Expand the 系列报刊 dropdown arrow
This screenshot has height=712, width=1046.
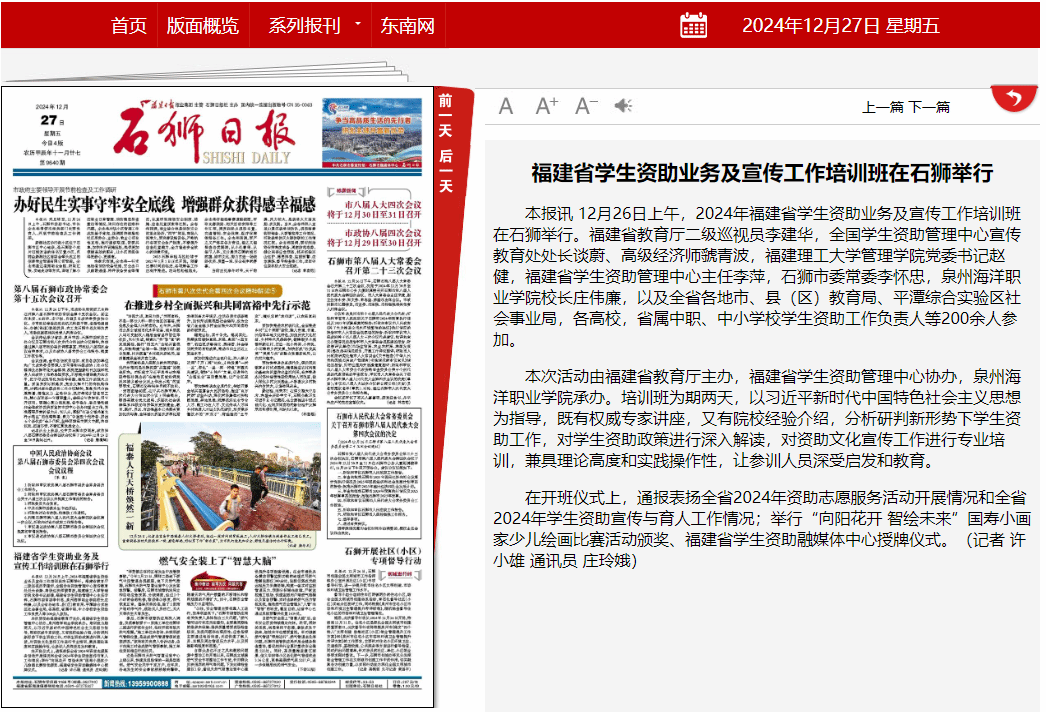(357, 25)
